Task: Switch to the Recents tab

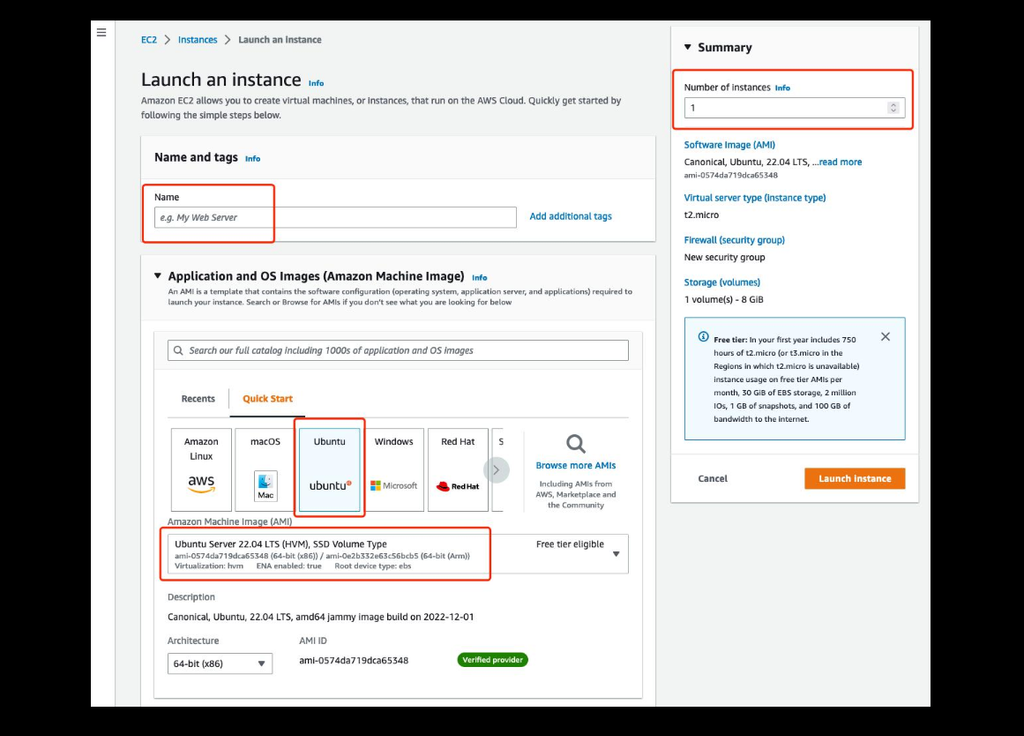Action: (x=198, y=398)
